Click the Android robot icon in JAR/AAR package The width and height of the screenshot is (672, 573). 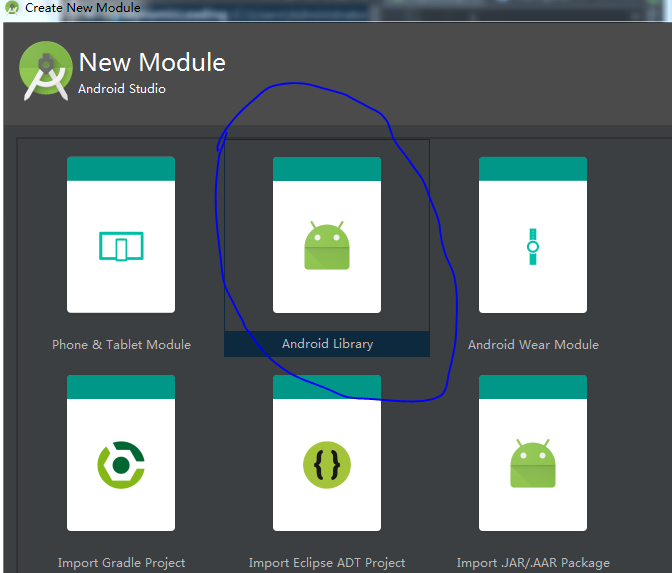click(x=533, y=464)
